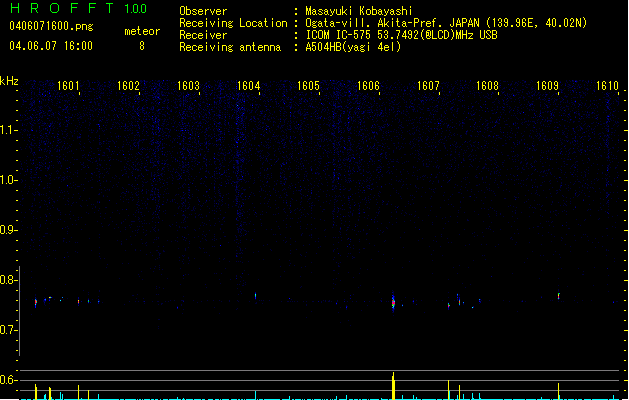This screenshot has height=400, width=629.
Task: Click the 1607 time axis marker
Action: (x=428, y=86)
